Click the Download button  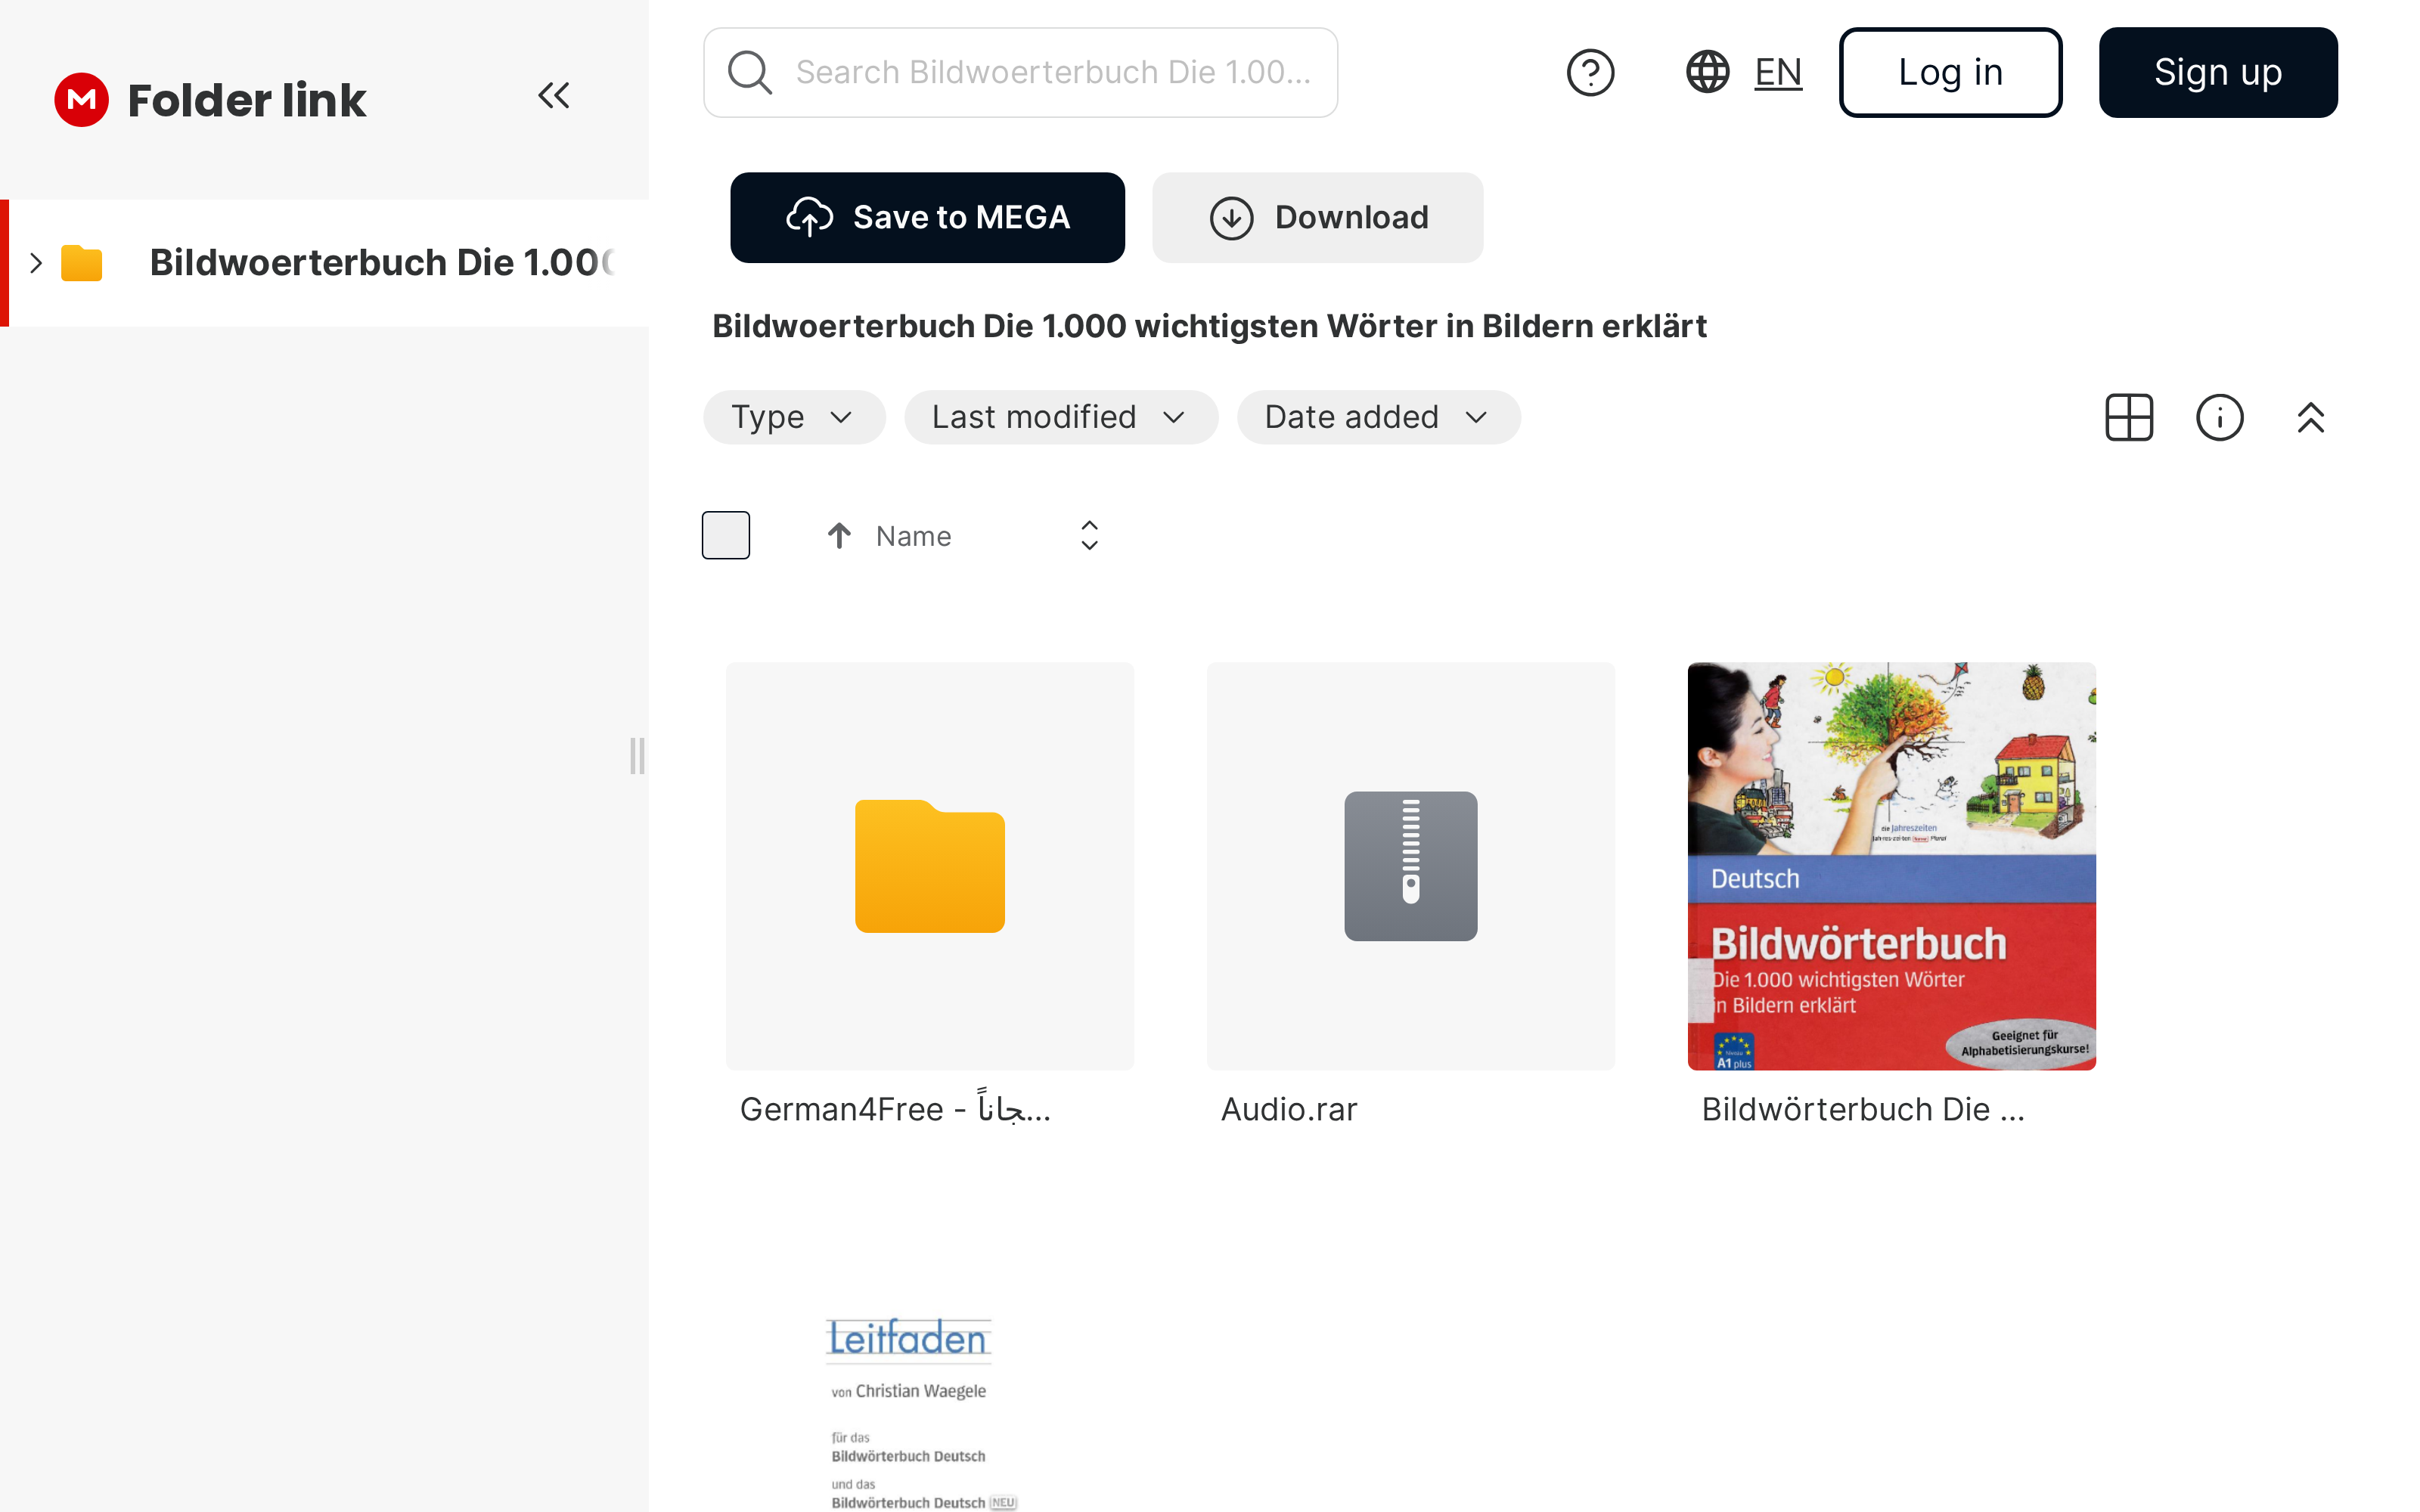1318,218
